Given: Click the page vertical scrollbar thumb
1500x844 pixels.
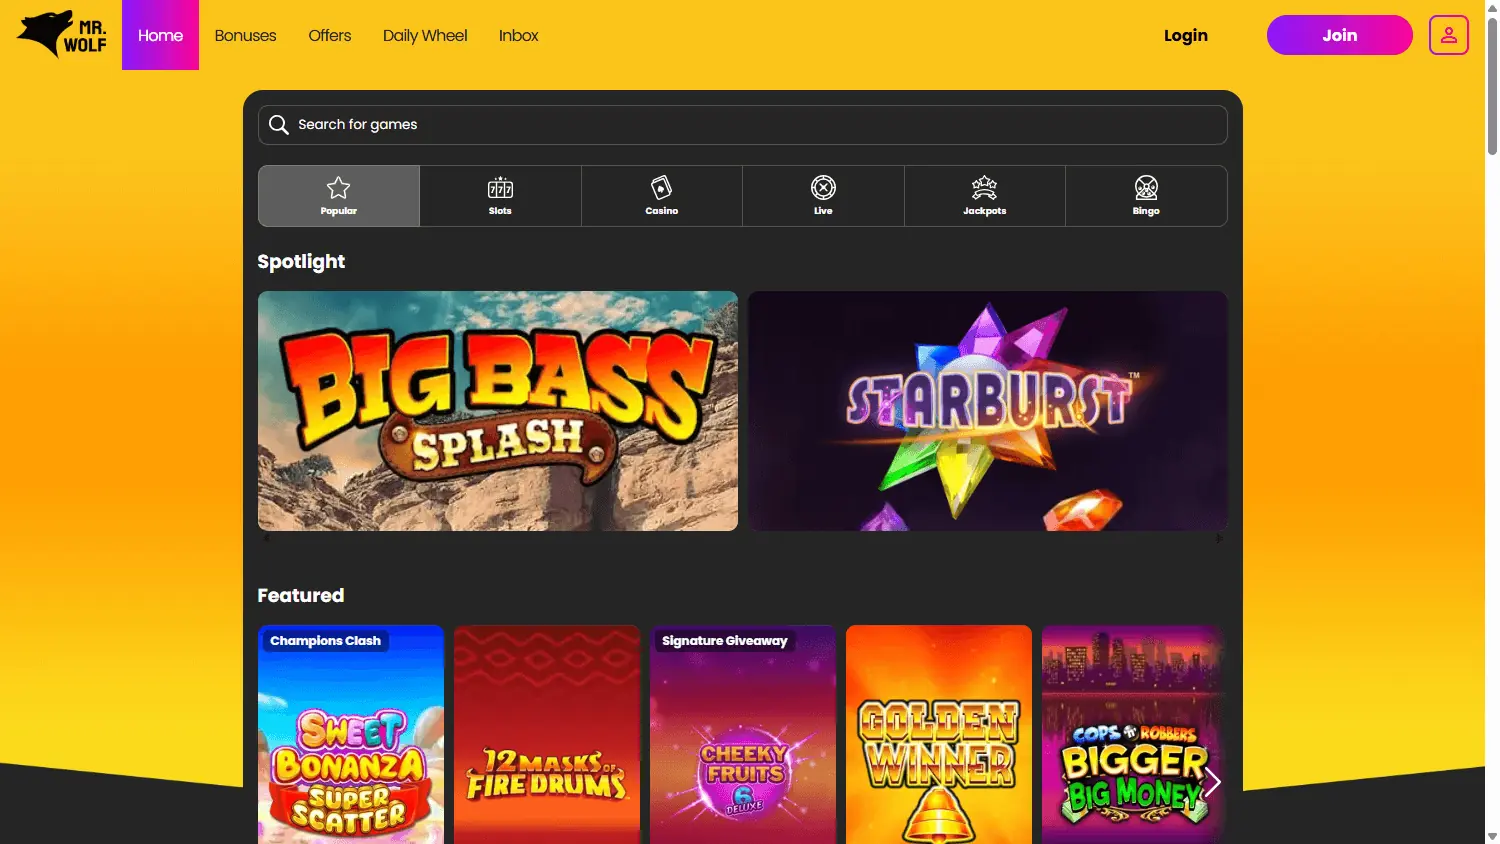Looking at the screenshot, I should click(1492, 85).
